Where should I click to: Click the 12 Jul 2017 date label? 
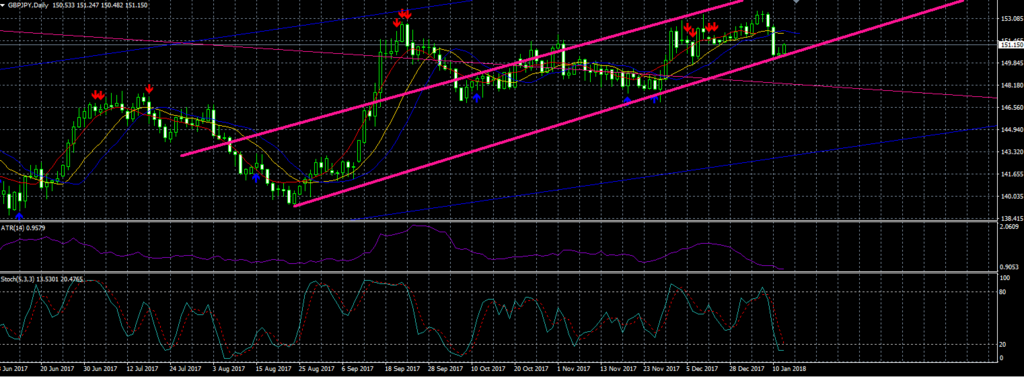pyautogui.click(x=142, y=369)
